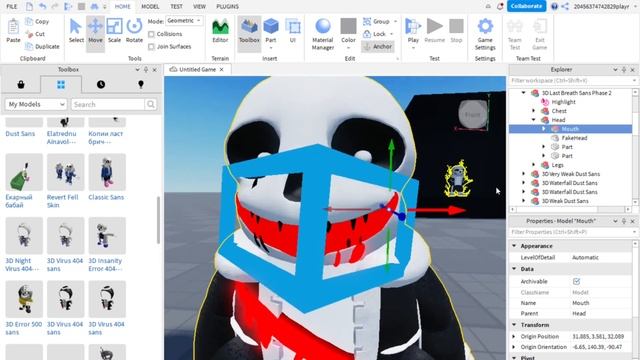Viewport: 640px width, 360px height.
Task: Collapse the Appearance properties section
Action: coord(514,246)
